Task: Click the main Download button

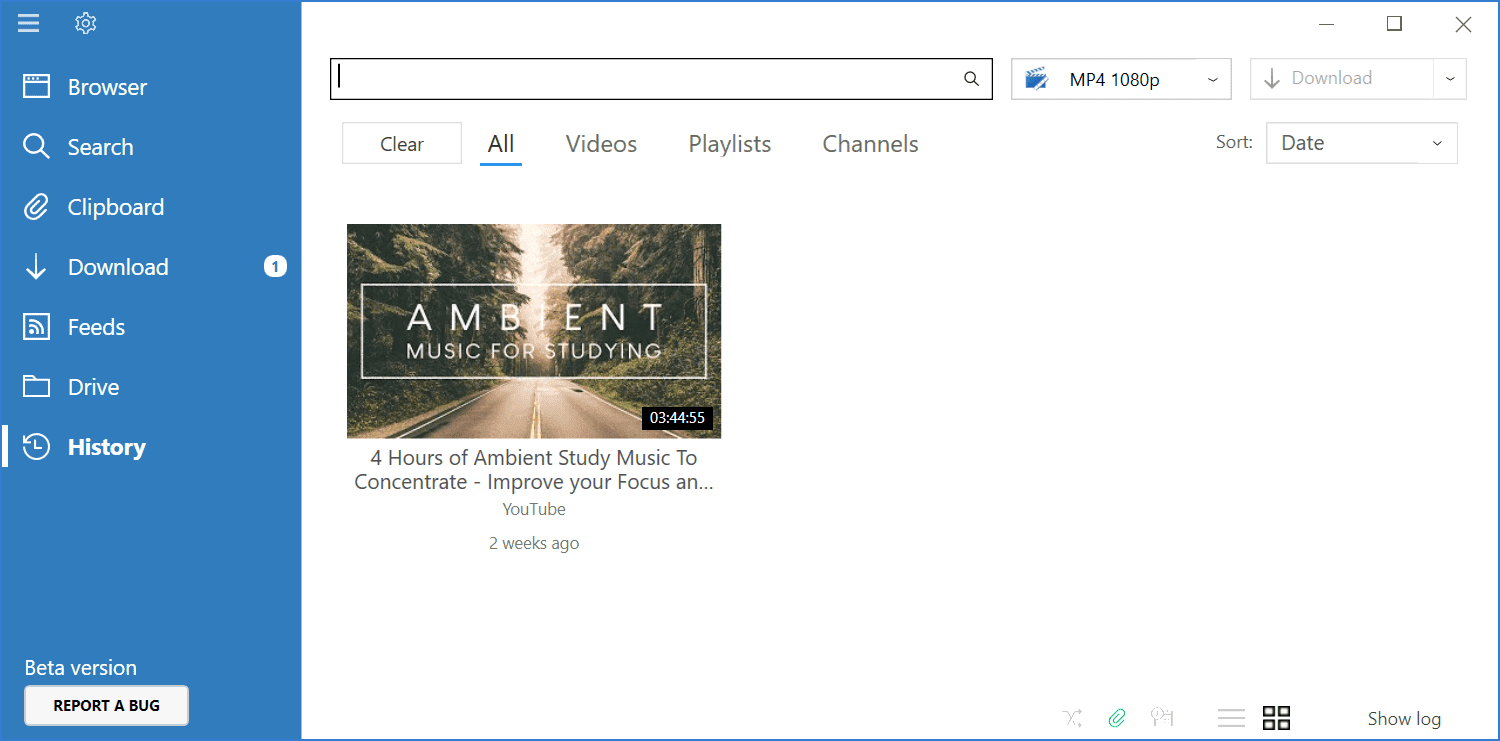Action: (1342, 79)
